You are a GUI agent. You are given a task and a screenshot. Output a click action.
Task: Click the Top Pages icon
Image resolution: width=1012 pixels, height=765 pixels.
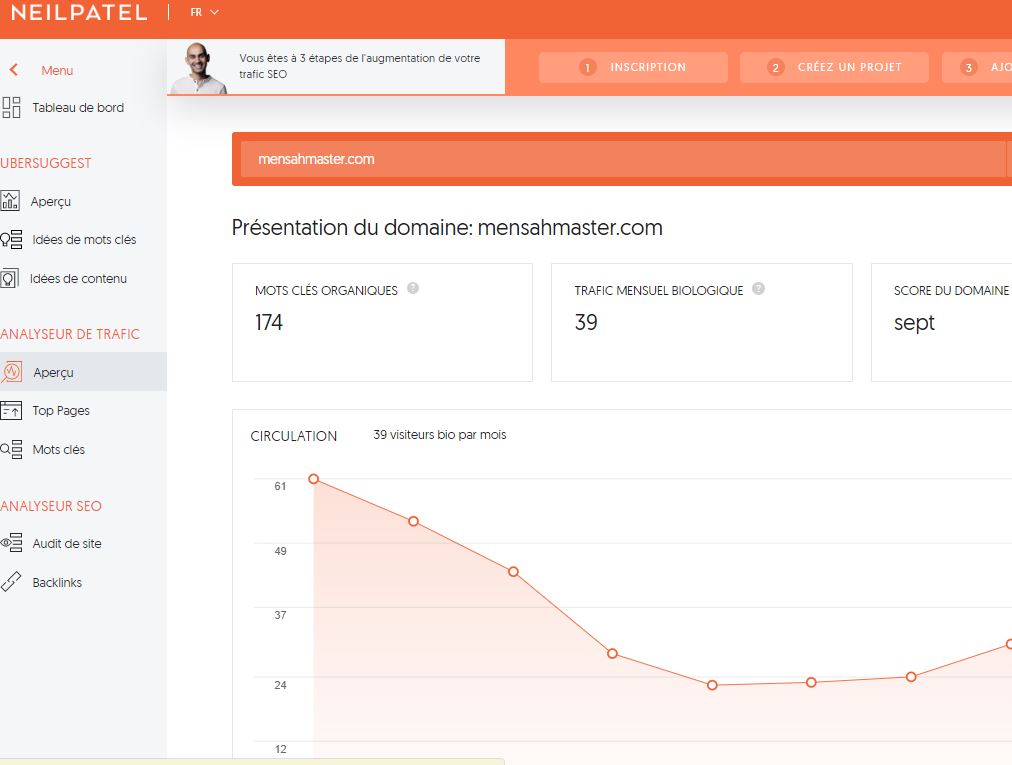(11, 411)
